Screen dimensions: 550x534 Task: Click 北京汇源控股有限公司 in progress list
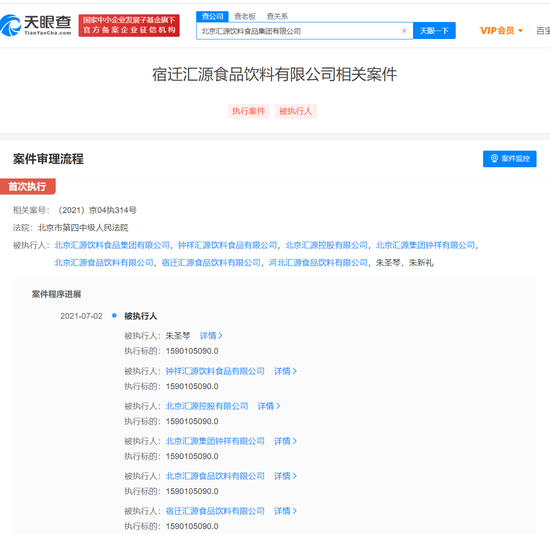tap(207, 406)
